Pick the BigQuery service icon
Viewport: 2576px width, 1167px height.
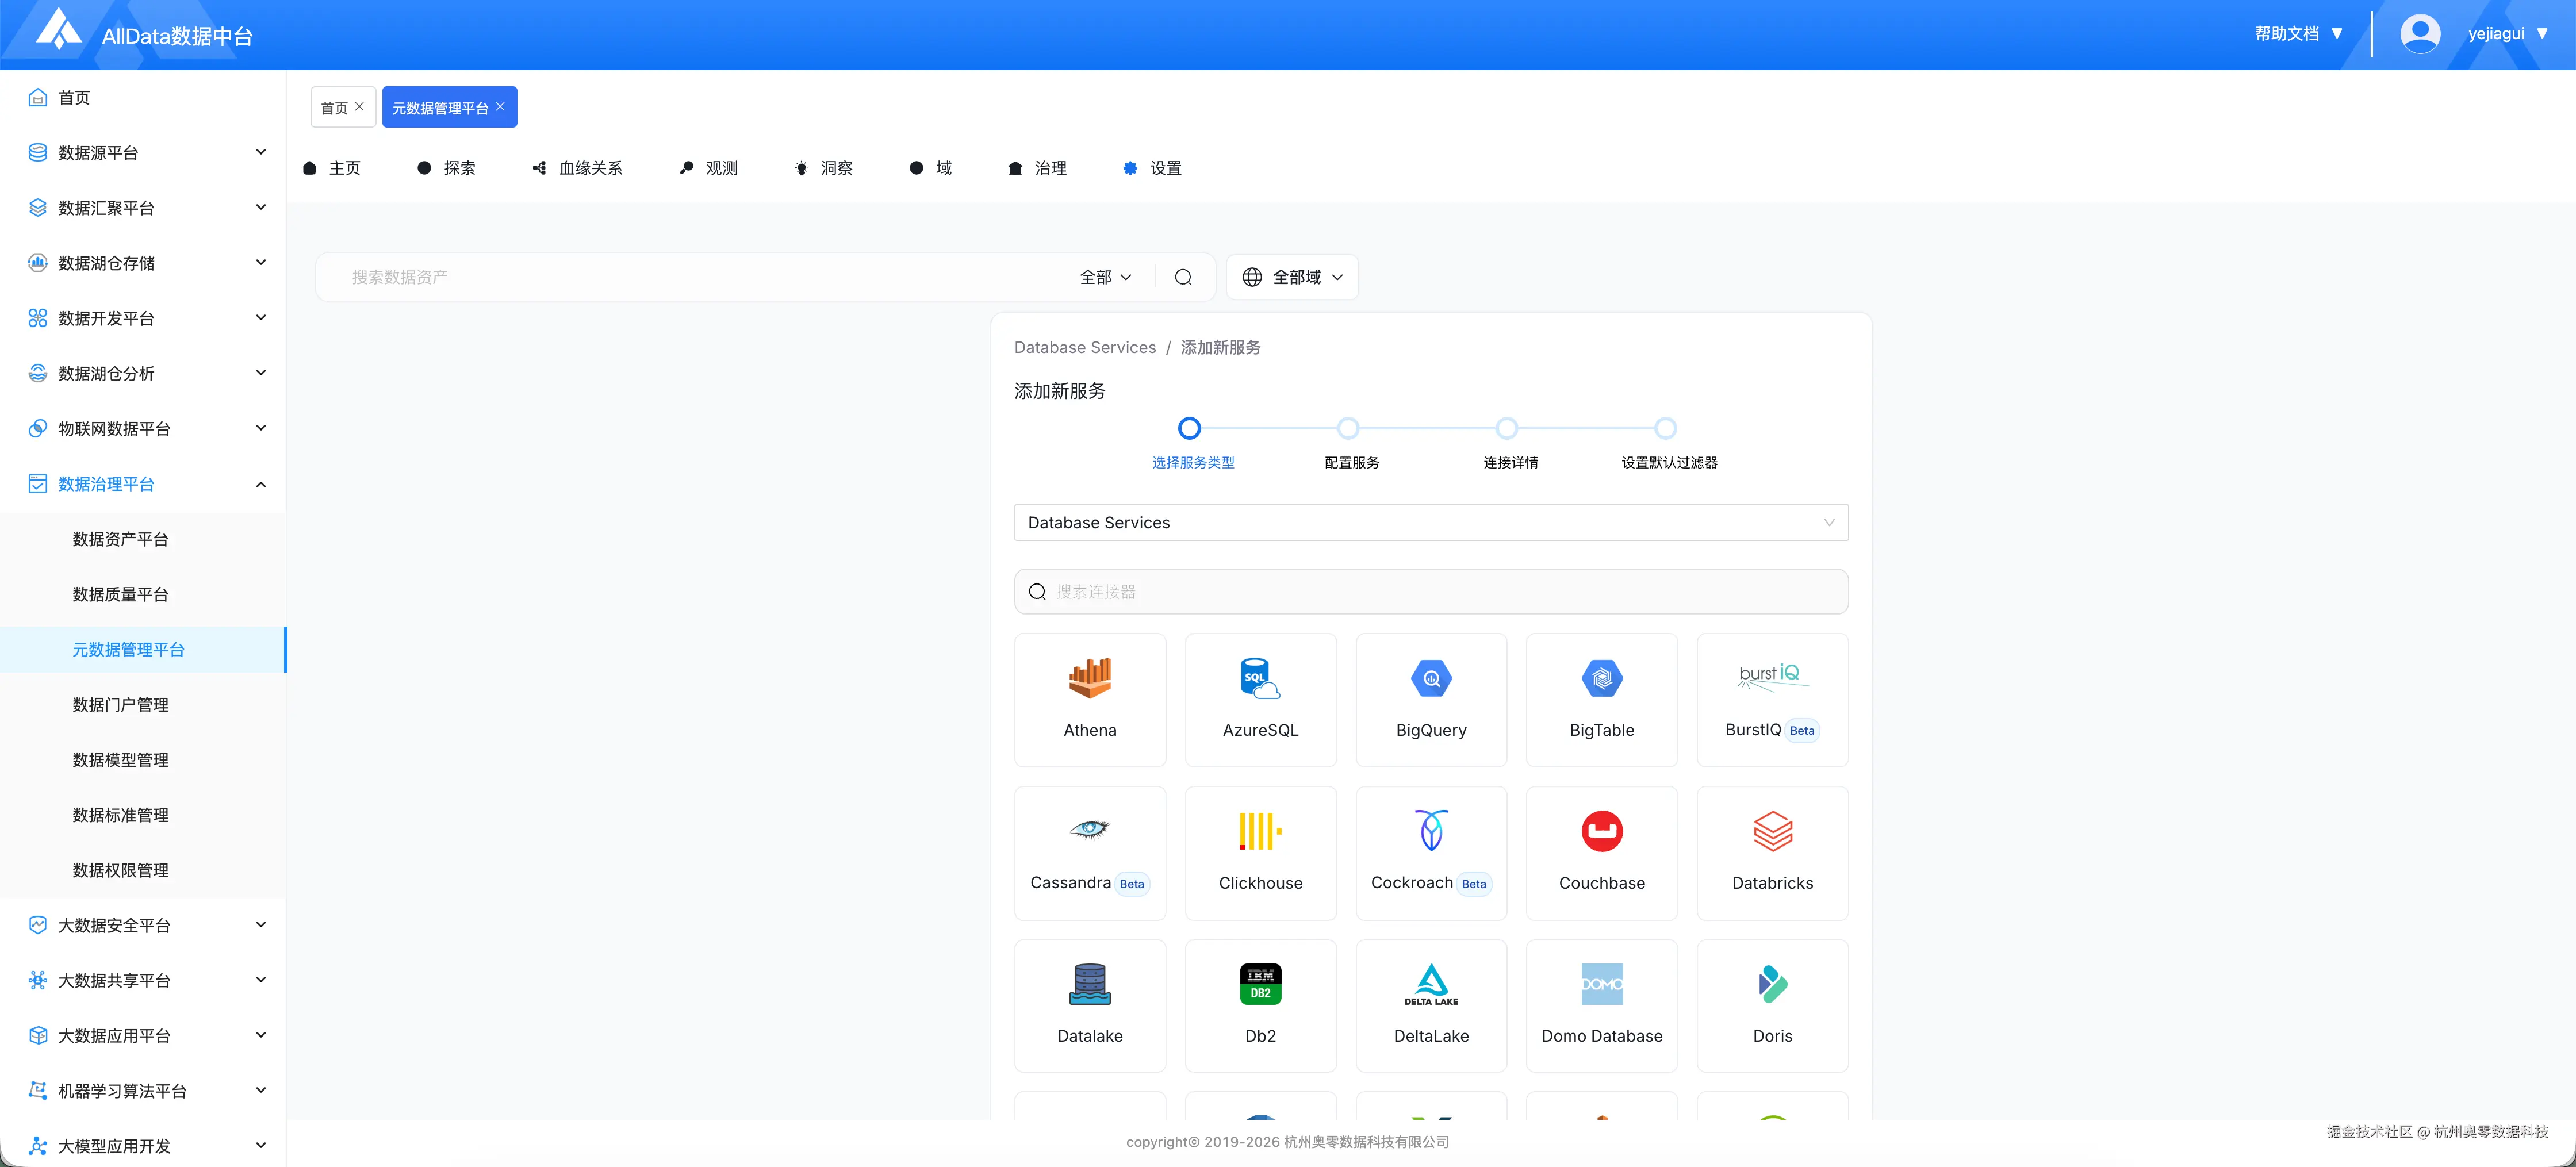(x=1430, y=679)
